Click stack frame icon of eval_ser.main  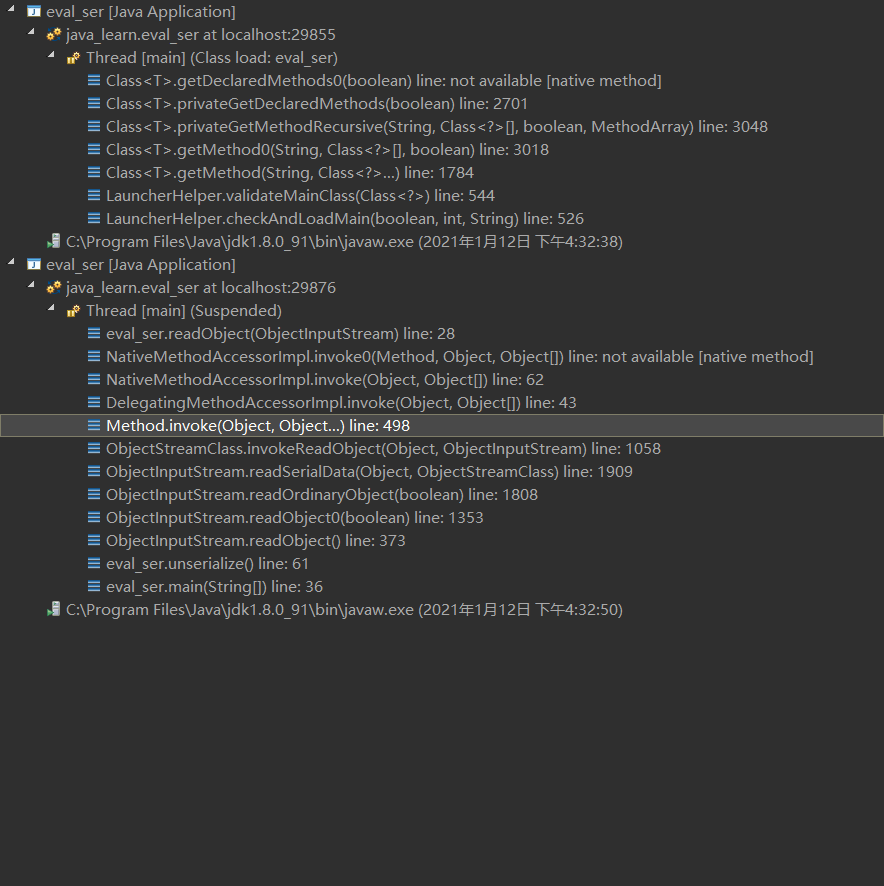(x=94, y=586)
